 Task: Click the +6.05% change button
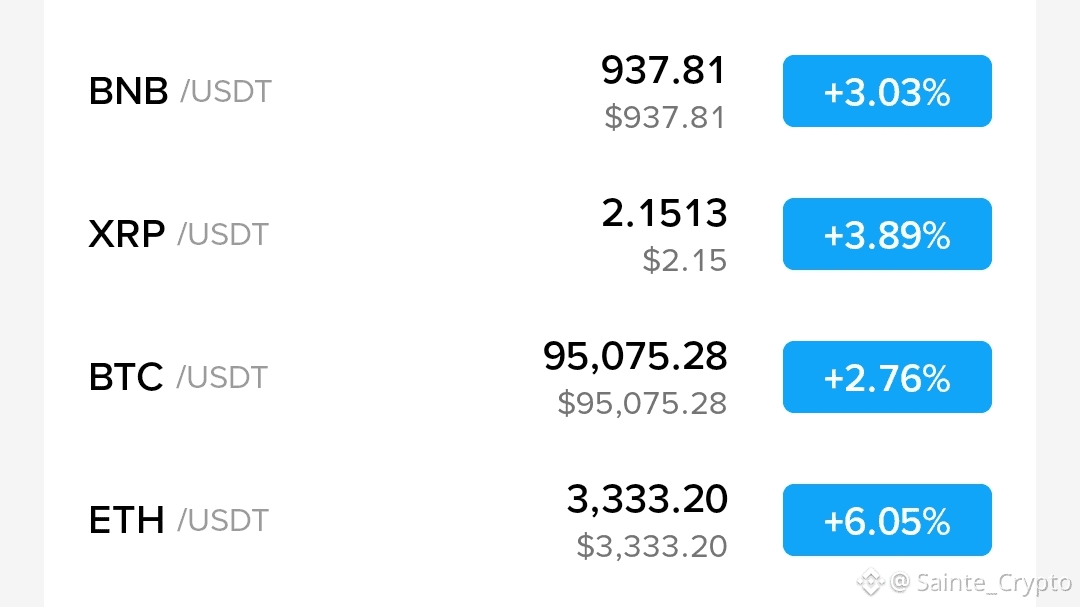pos(887,520)
